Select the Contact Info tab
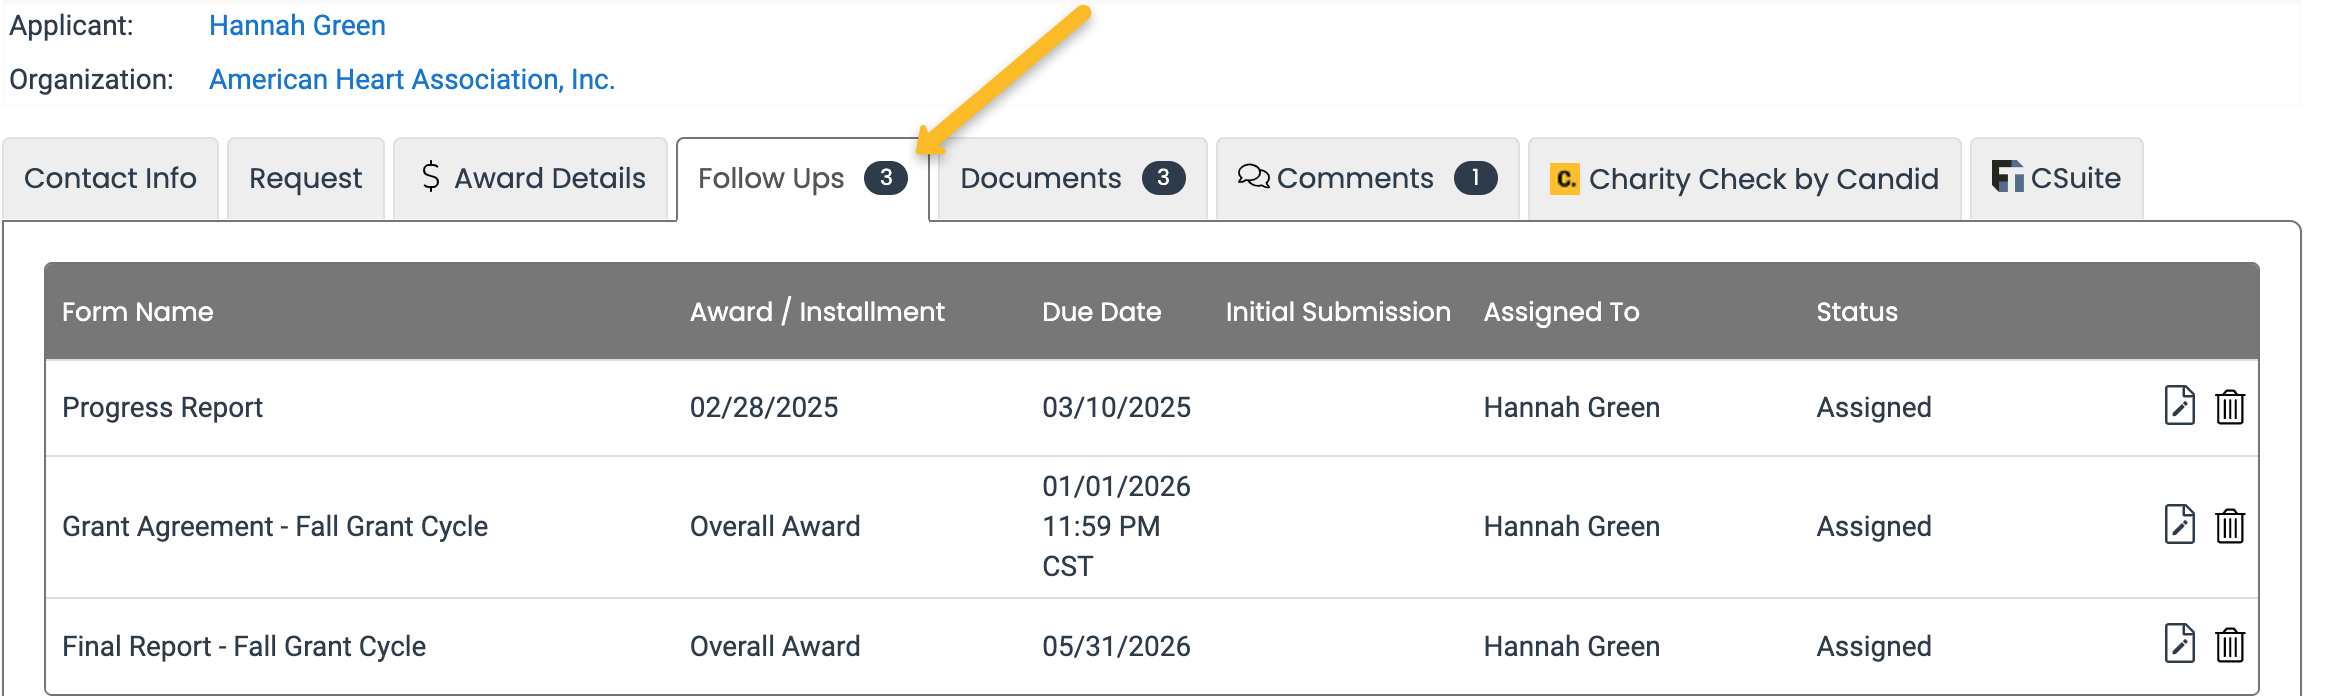Viewport: 2332px width, 696px height. 110,178
